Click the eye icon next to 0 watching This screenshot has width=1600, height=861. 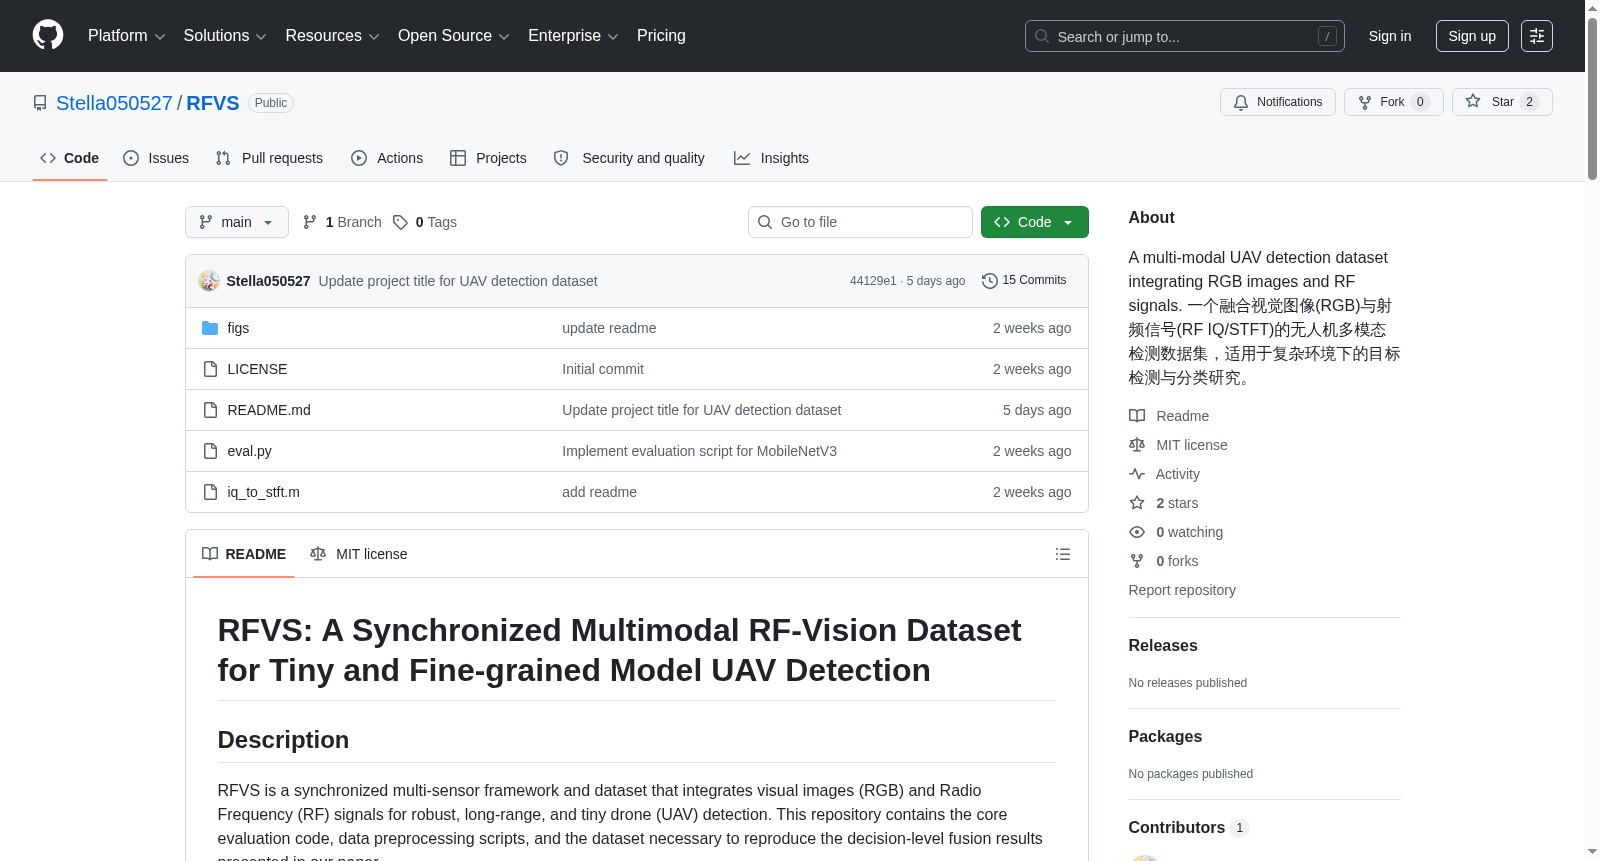click(x=1137, y=532)
